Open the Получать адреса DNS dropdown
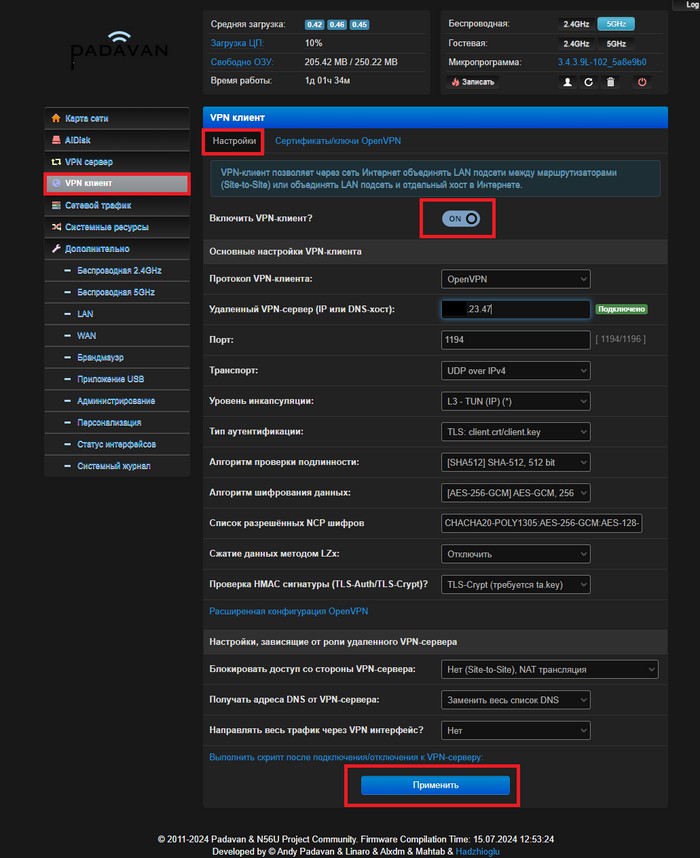 [x=515, y=700]
